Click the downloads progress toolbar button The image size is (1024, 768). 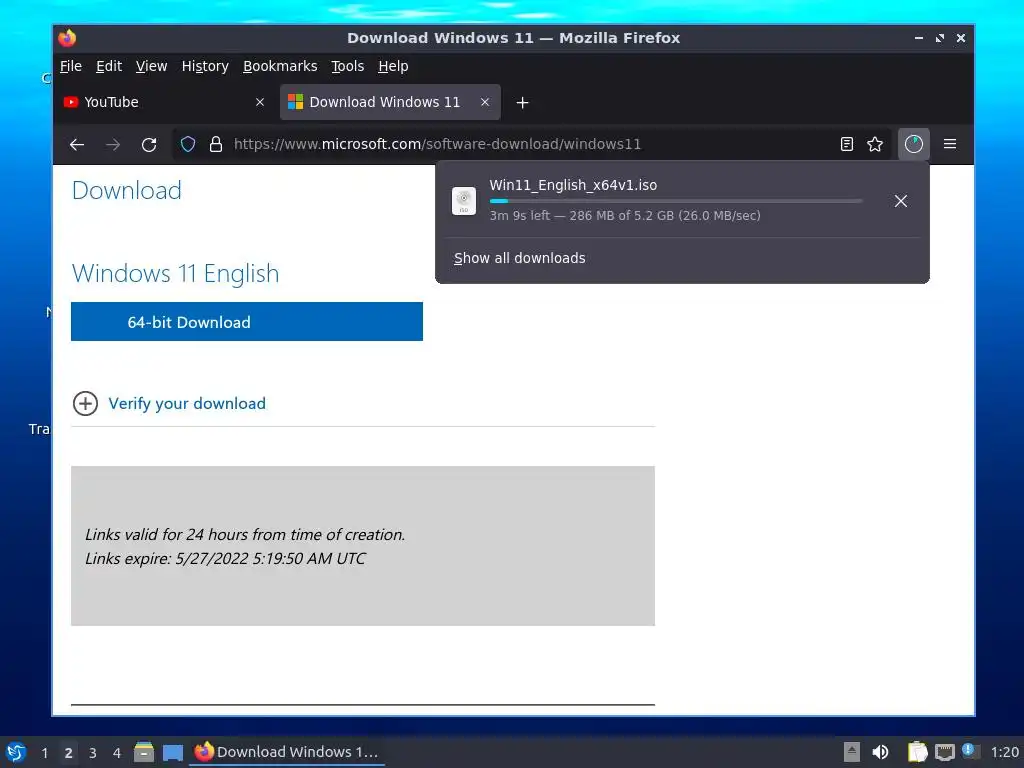(914, 144)
